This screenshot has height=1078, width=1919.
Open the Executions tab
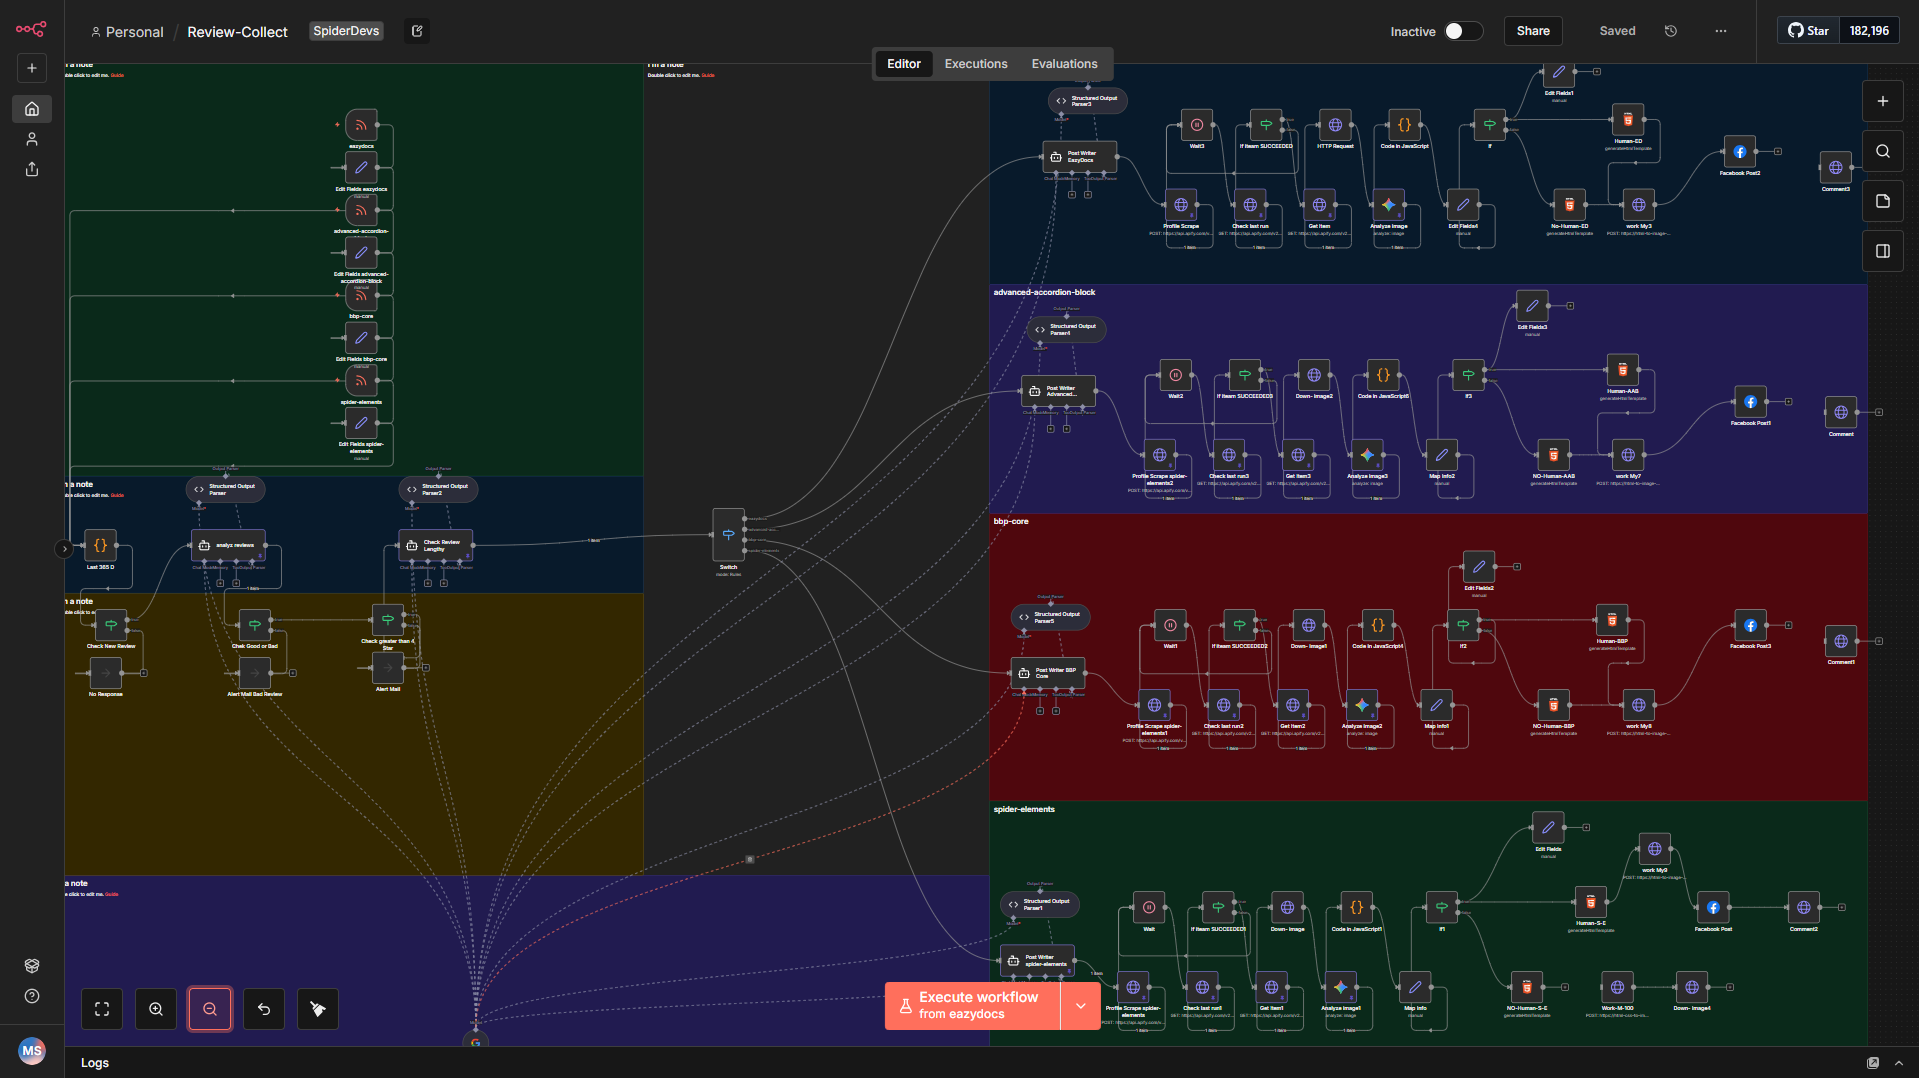coord(975,64)
